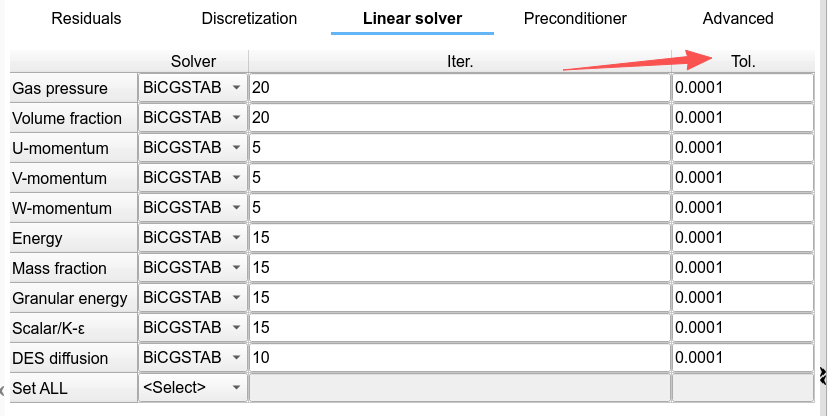Open the DES diffusion solver dropdown
This screenshot has width=829, height=416.
193,358
